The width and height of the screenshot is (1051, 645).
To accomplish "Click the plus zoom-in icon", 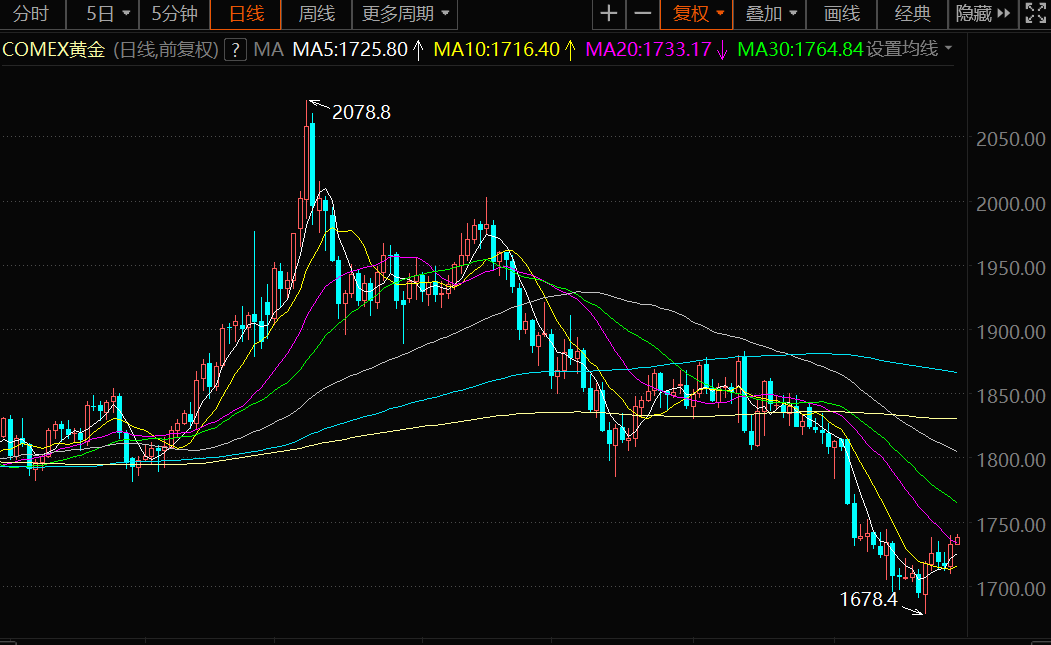I will 609,13.
